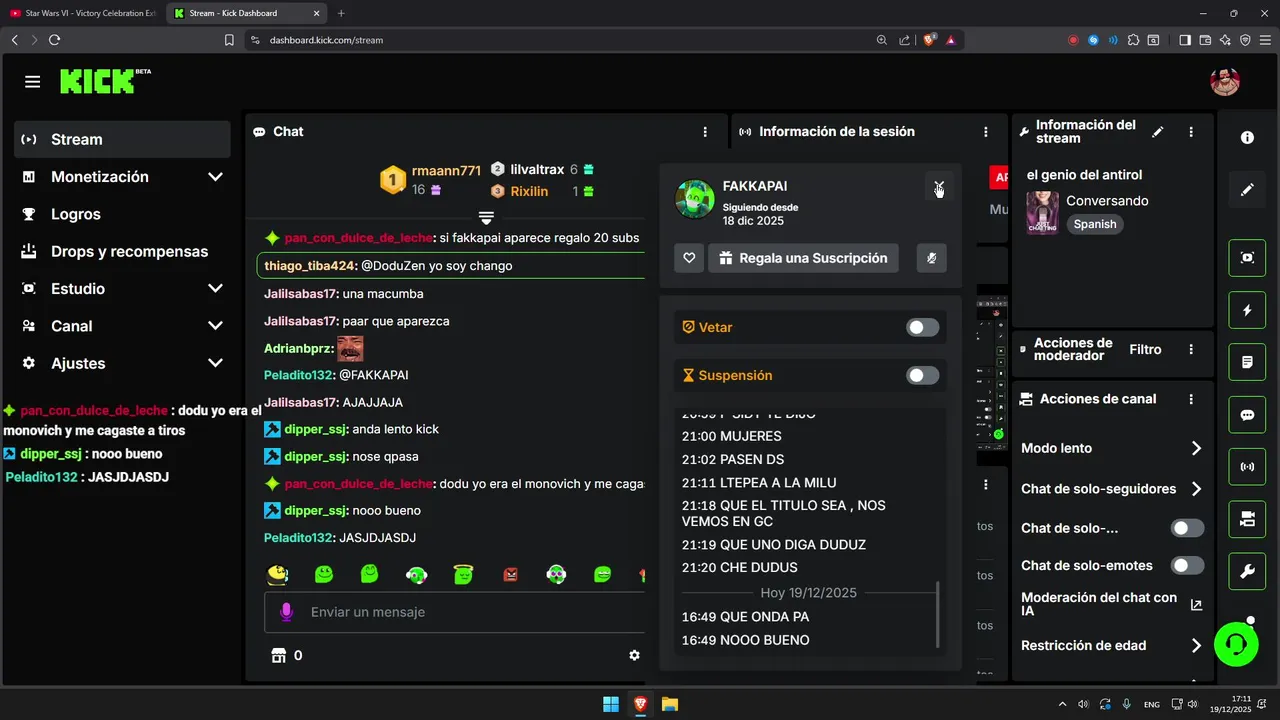Click the document notes icon in right sidebar
The height and width of the screenshot is (720, 1280).
click(1247, 362)
